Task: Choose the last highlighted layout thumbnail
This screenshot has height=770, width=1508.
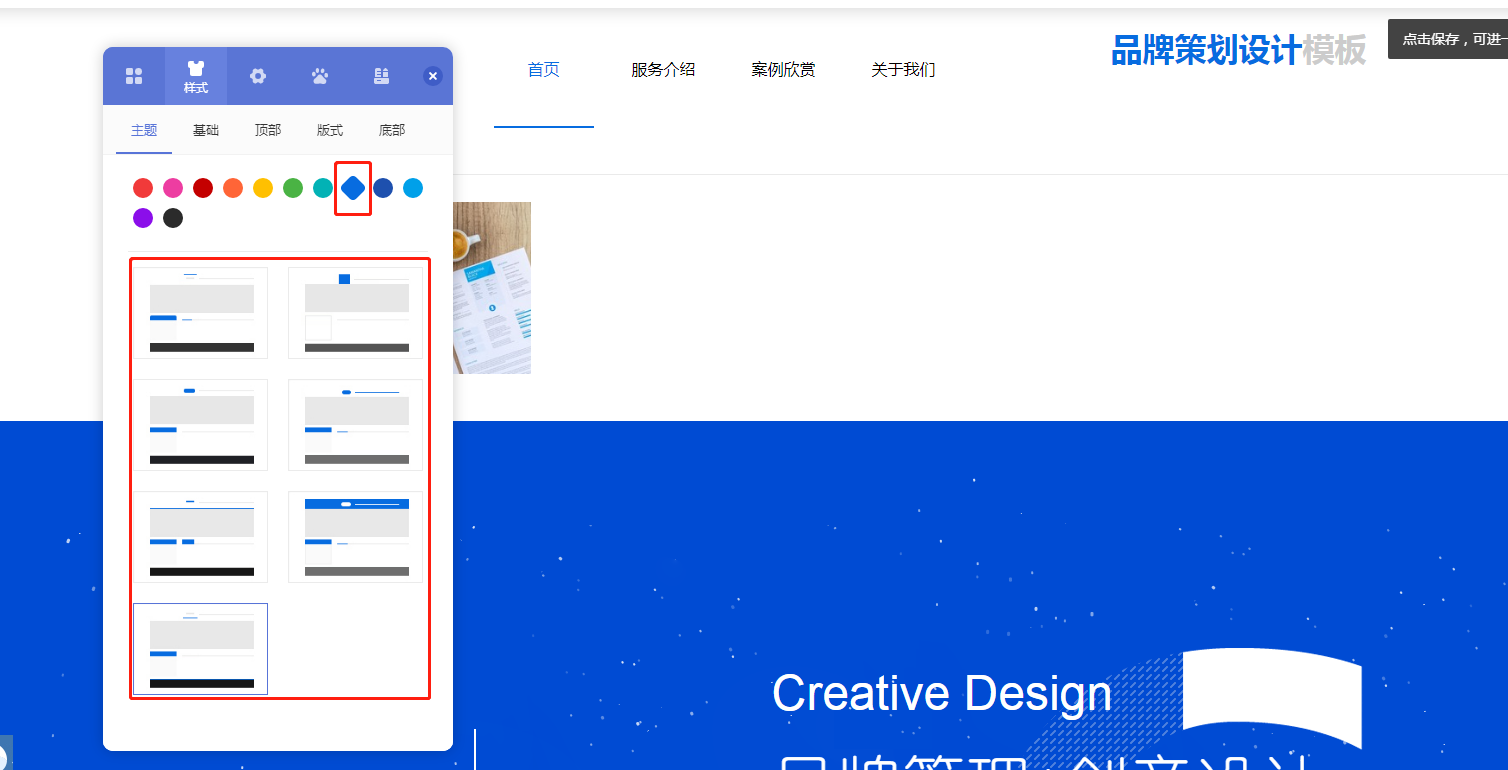Action: coord(200,649)
